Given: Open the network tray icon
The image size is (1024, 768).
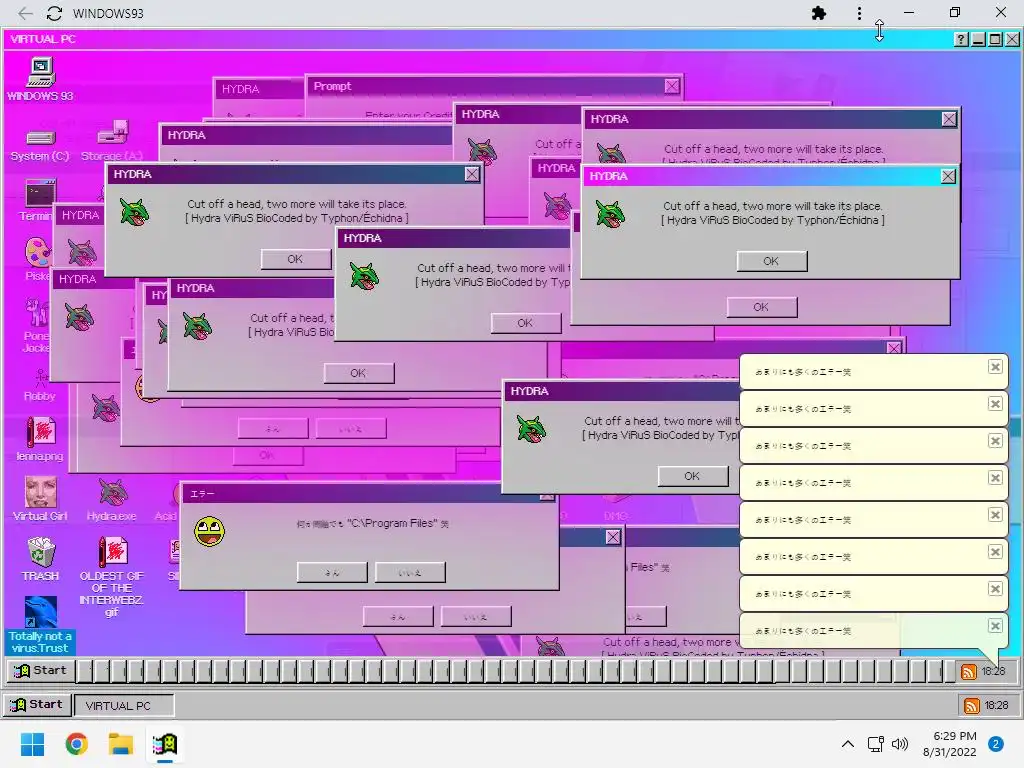Looking at the screenshot, I should point(875,744).
